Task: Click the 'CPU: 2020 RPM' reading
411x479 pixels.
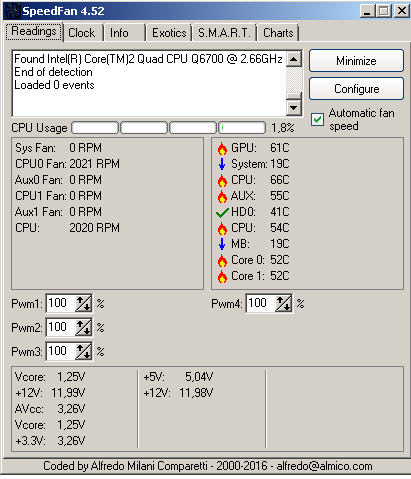Action: pyautogui.click(x=67, y=228)
